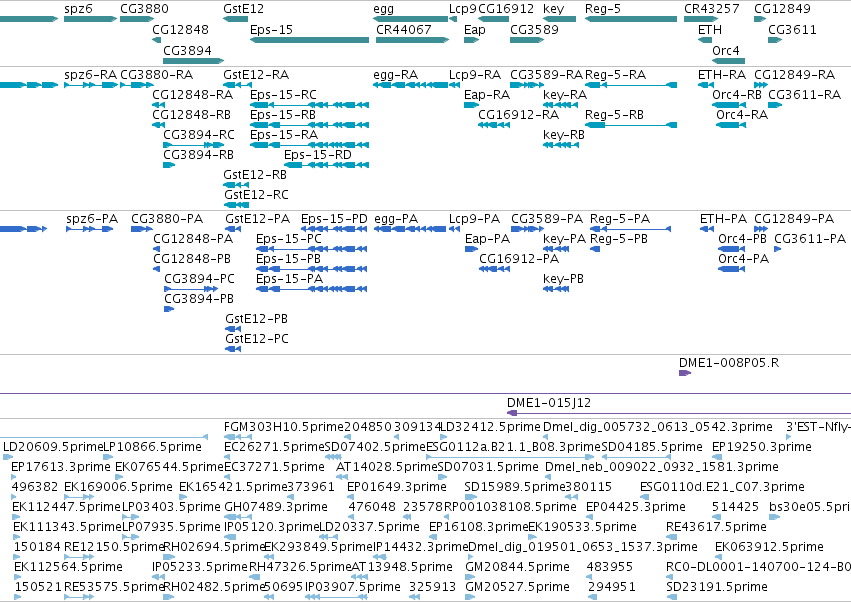Image resolution: width=851 pixels, height=602 pixels.
Task: Select protein spz6-PA label
Action: [x=92, y=219]
